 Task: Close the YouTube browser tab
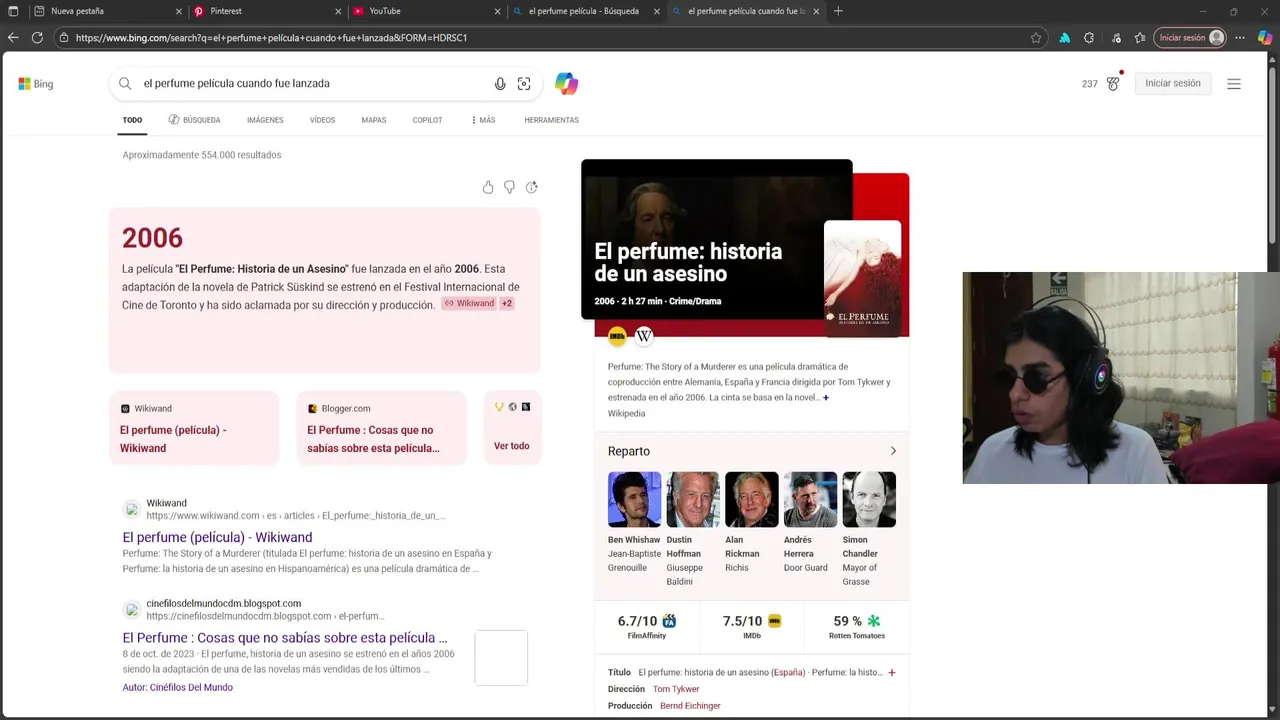pyautogui.click(x=498, y=11)
